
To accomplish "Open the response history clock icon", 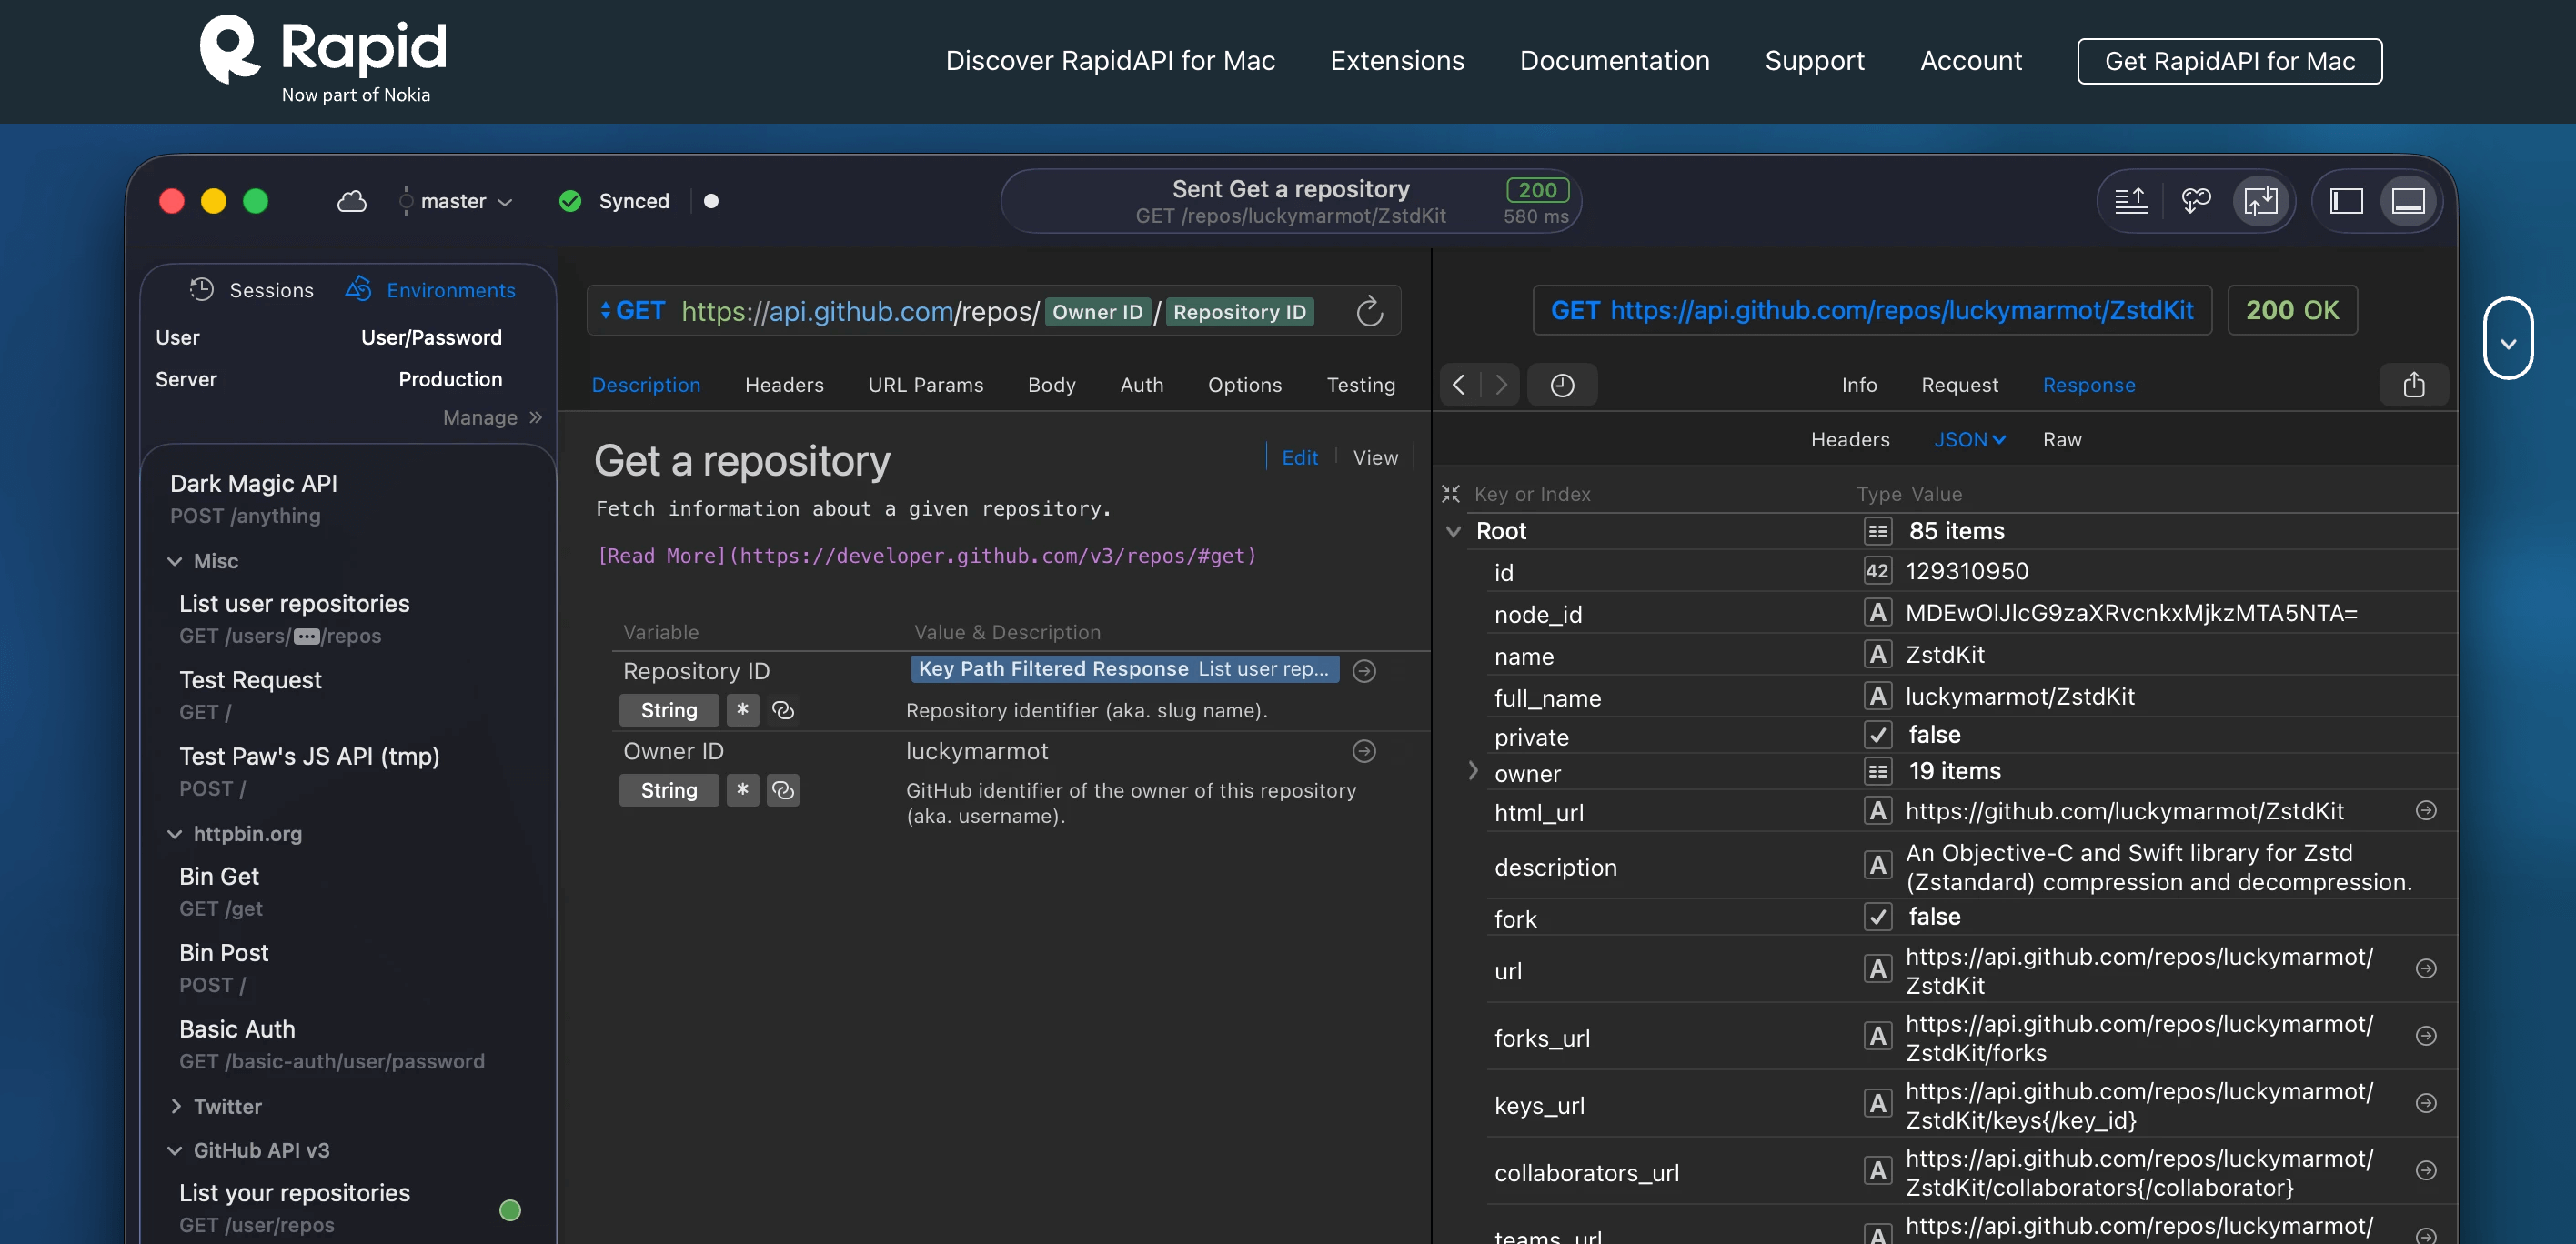I will coord(1561,385).
